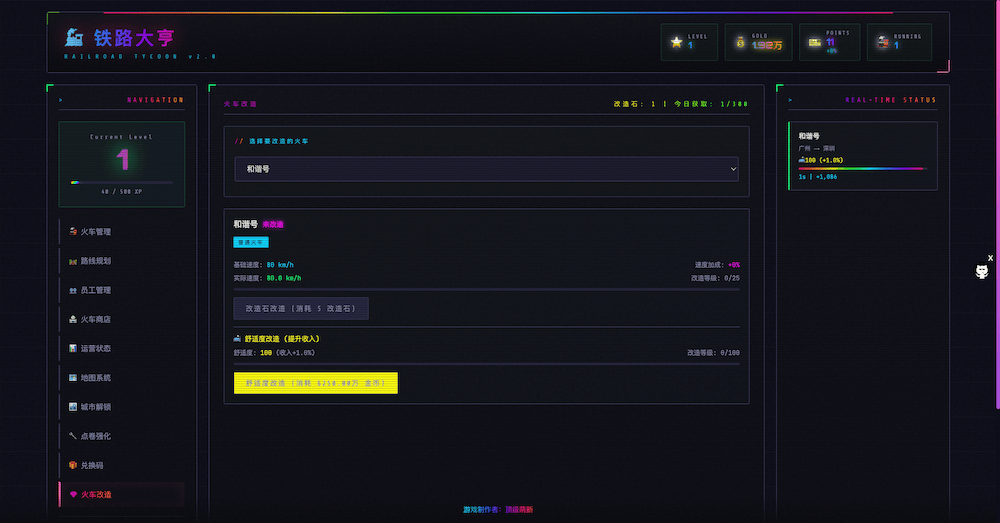The height and width of the screenshot is (523, 1000).
Task: Click the Points ticket icon
Action: click(815, 42)
